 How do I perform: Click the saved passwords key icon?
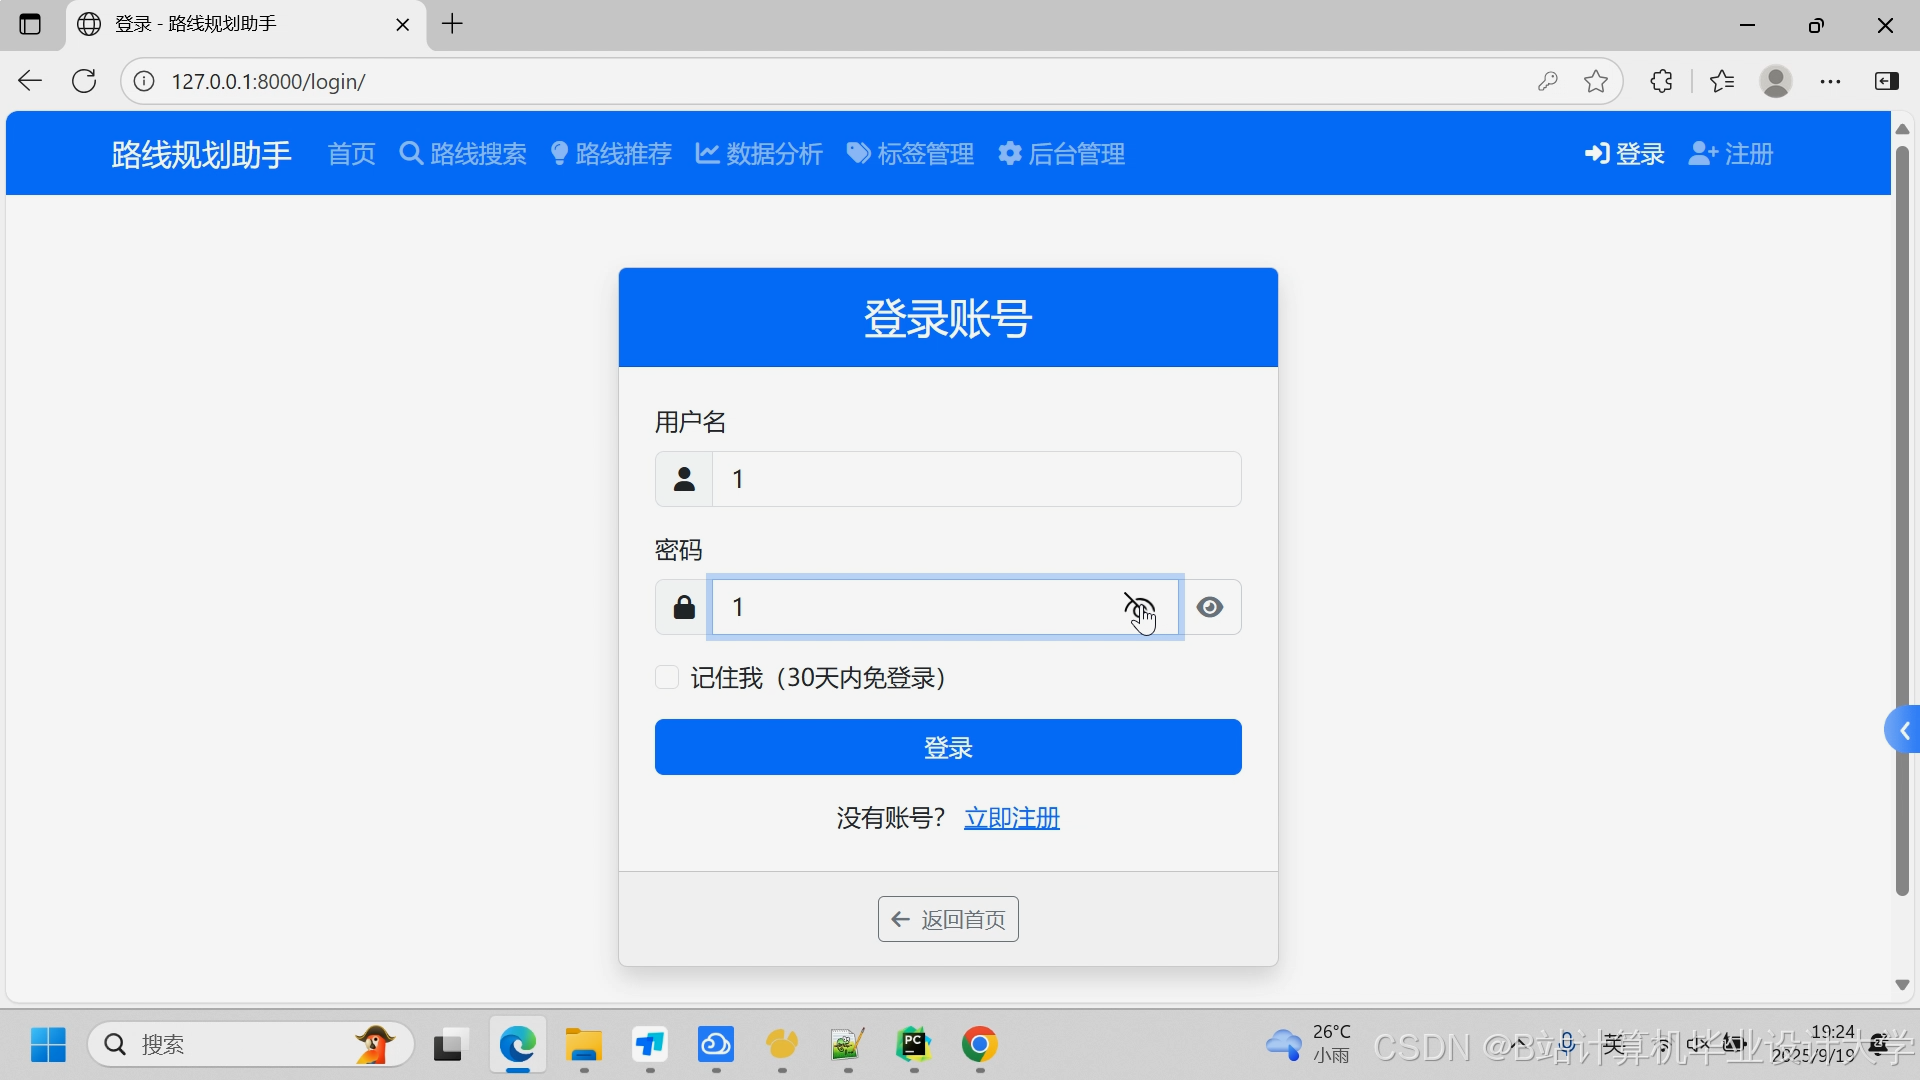click(x=1548, y=82)
